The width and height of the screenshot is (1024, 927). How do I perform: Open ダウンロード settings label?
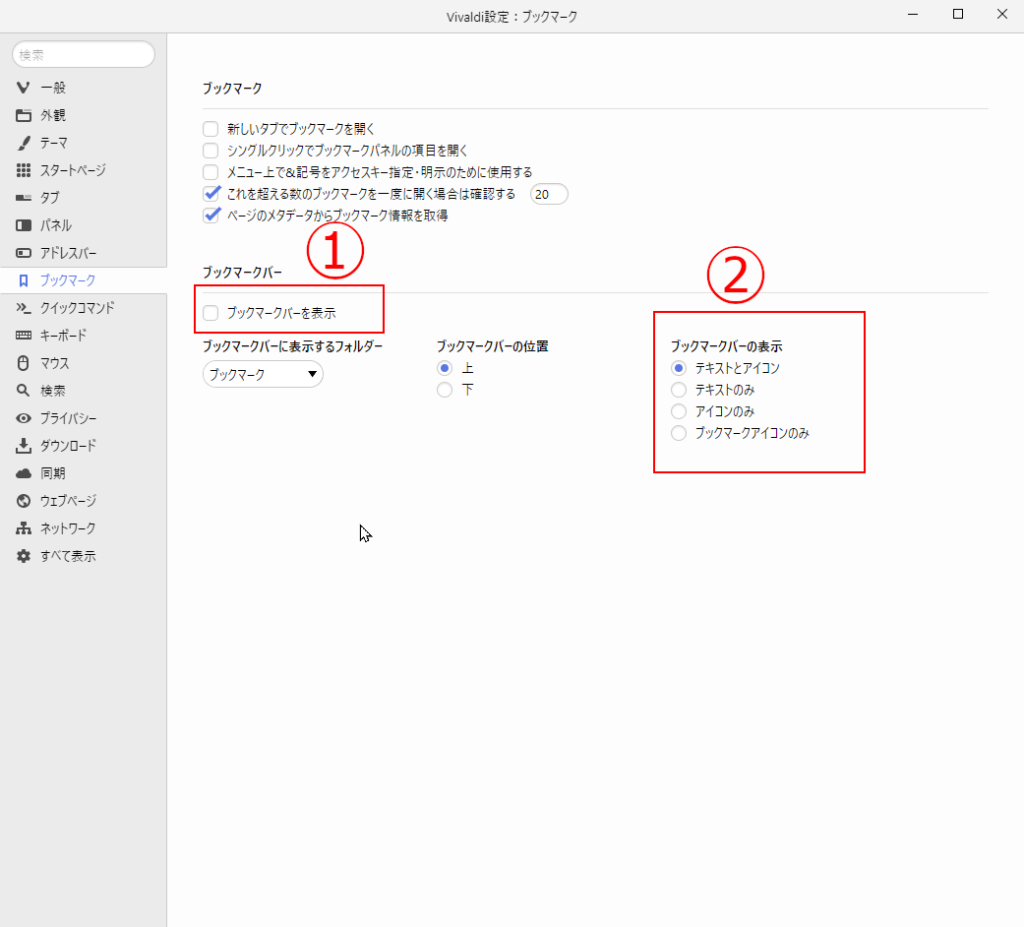click(x=69, y=446)
